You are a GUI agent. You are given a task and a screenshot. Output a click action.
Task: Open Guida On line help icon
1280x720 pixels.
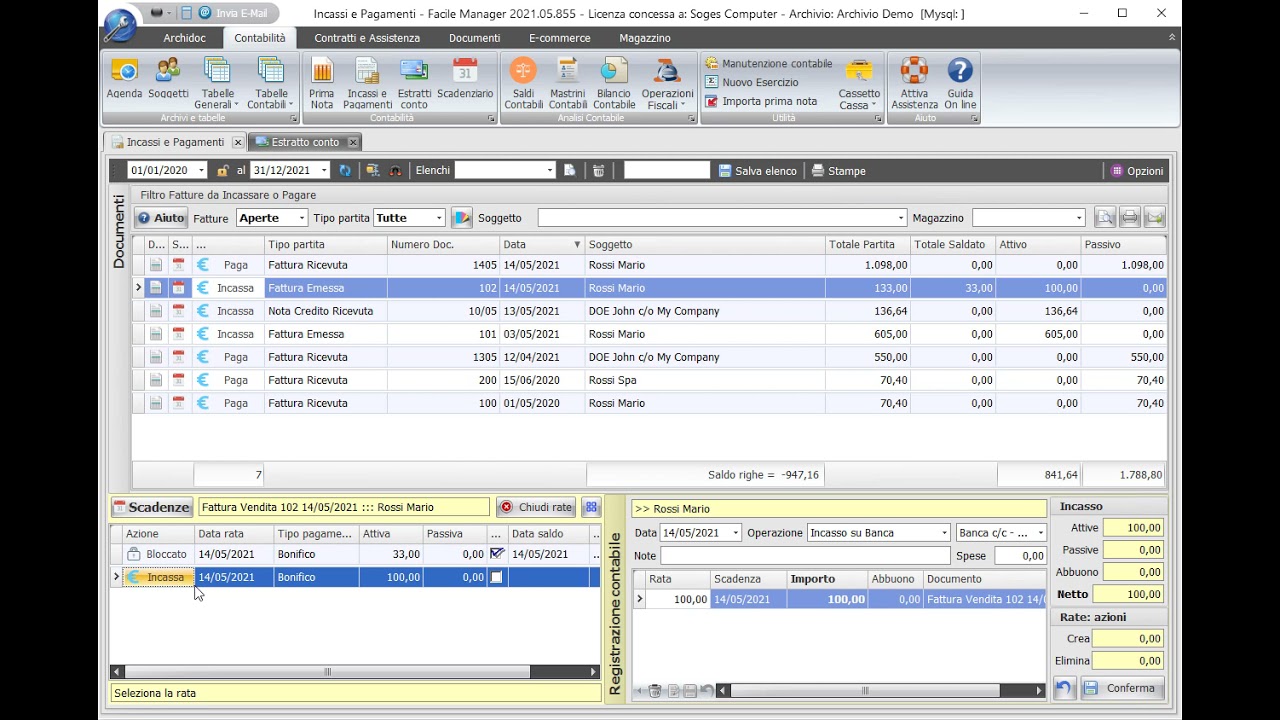pyautogui.click(x=960, y=84)
